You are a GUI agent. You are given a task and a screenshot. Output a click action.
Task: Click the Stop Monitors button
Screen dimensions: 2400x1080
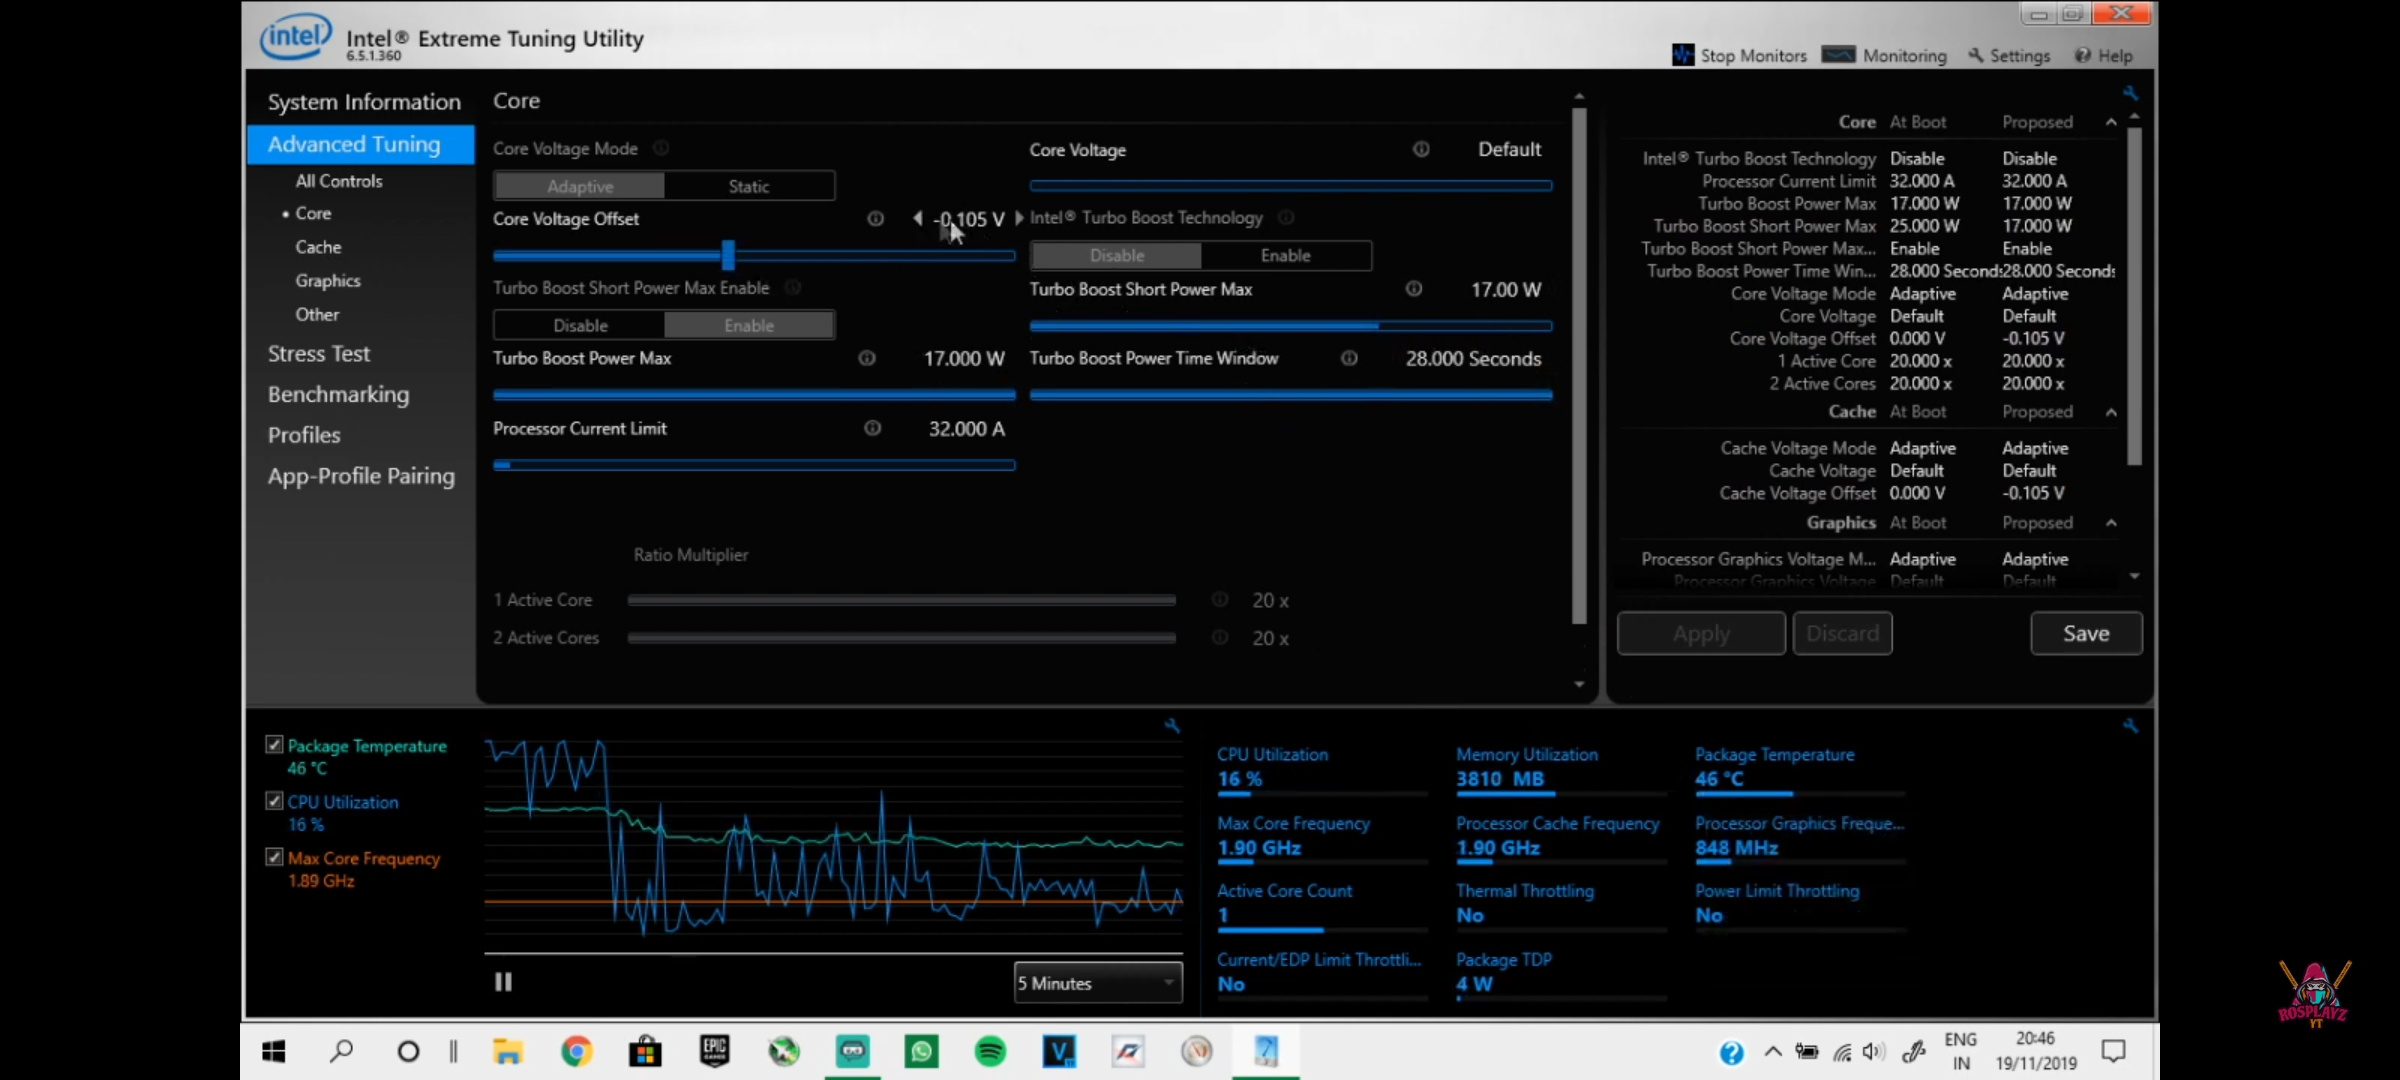[1737, 55]
